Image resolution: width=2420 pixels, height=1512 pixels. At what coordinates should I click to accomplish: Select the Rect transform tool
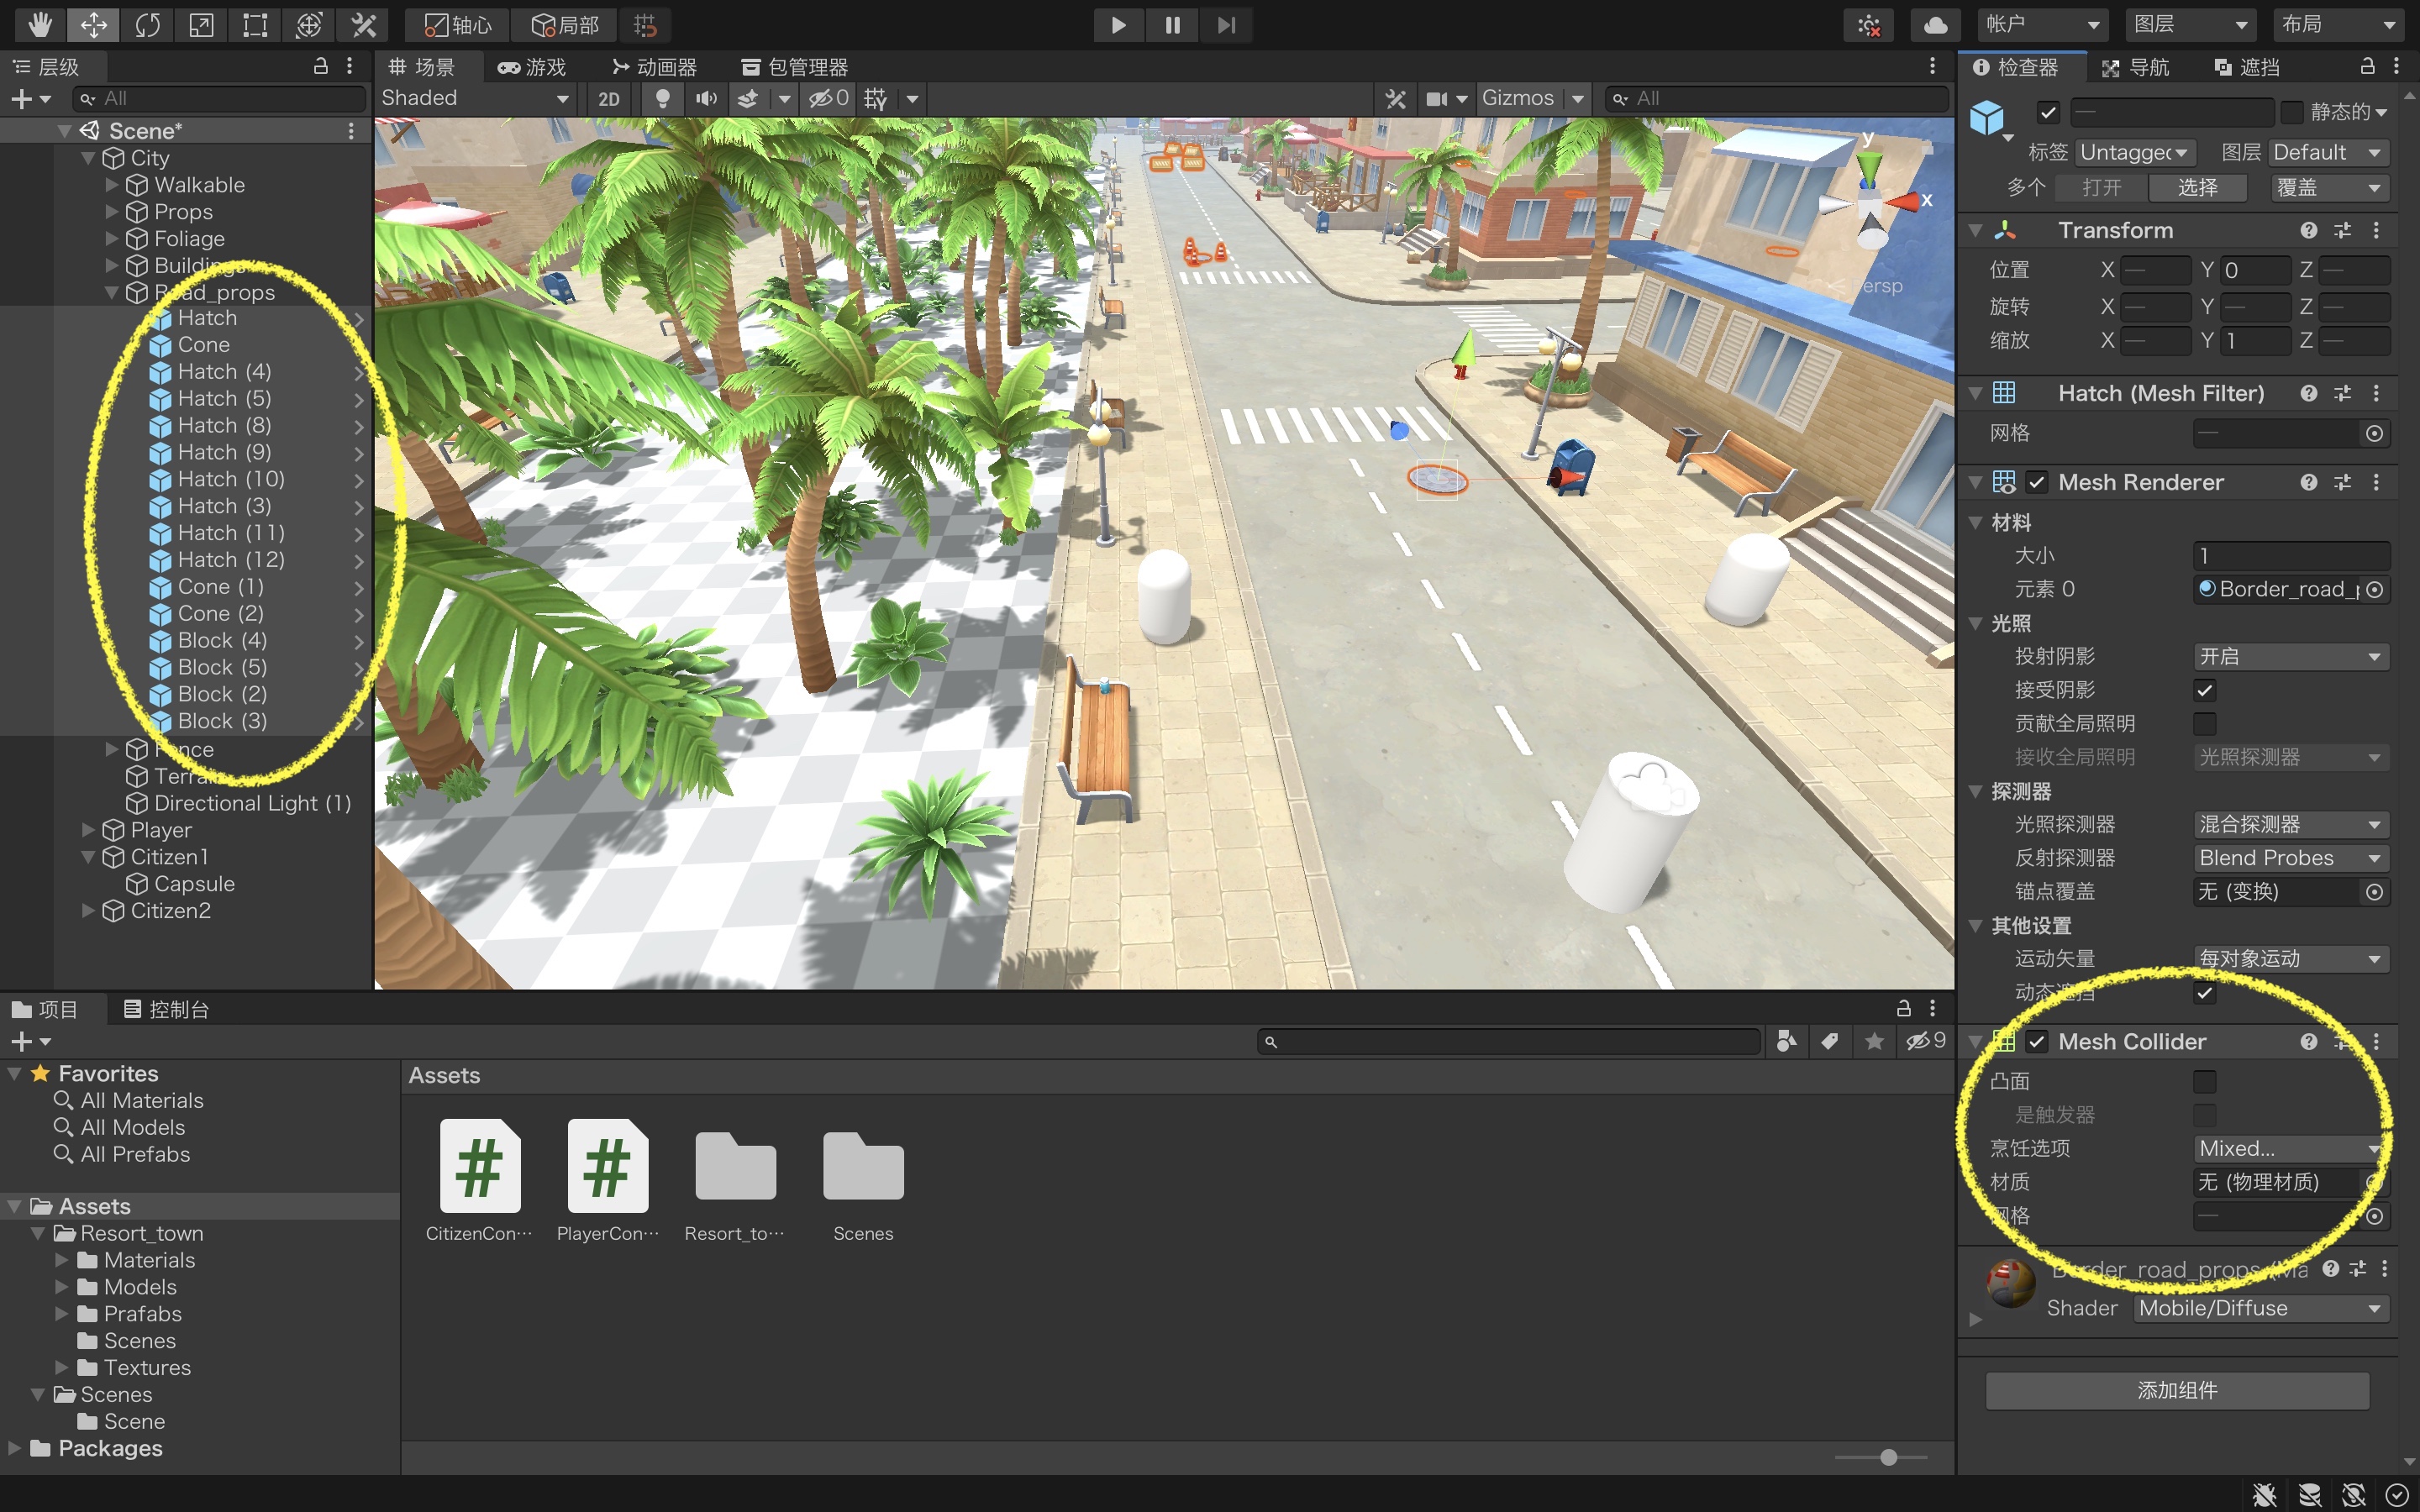(x=255, y=25)
